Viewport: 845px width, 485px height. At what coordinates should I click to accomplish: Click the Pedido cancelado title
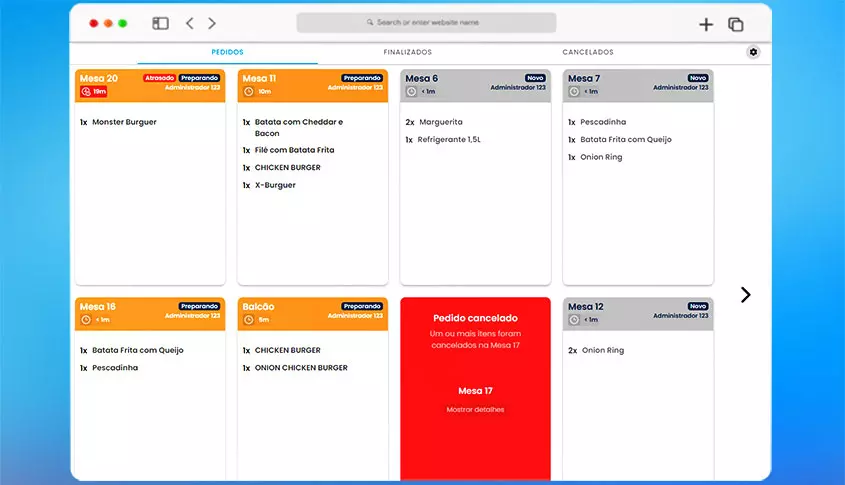click(475, 318)
